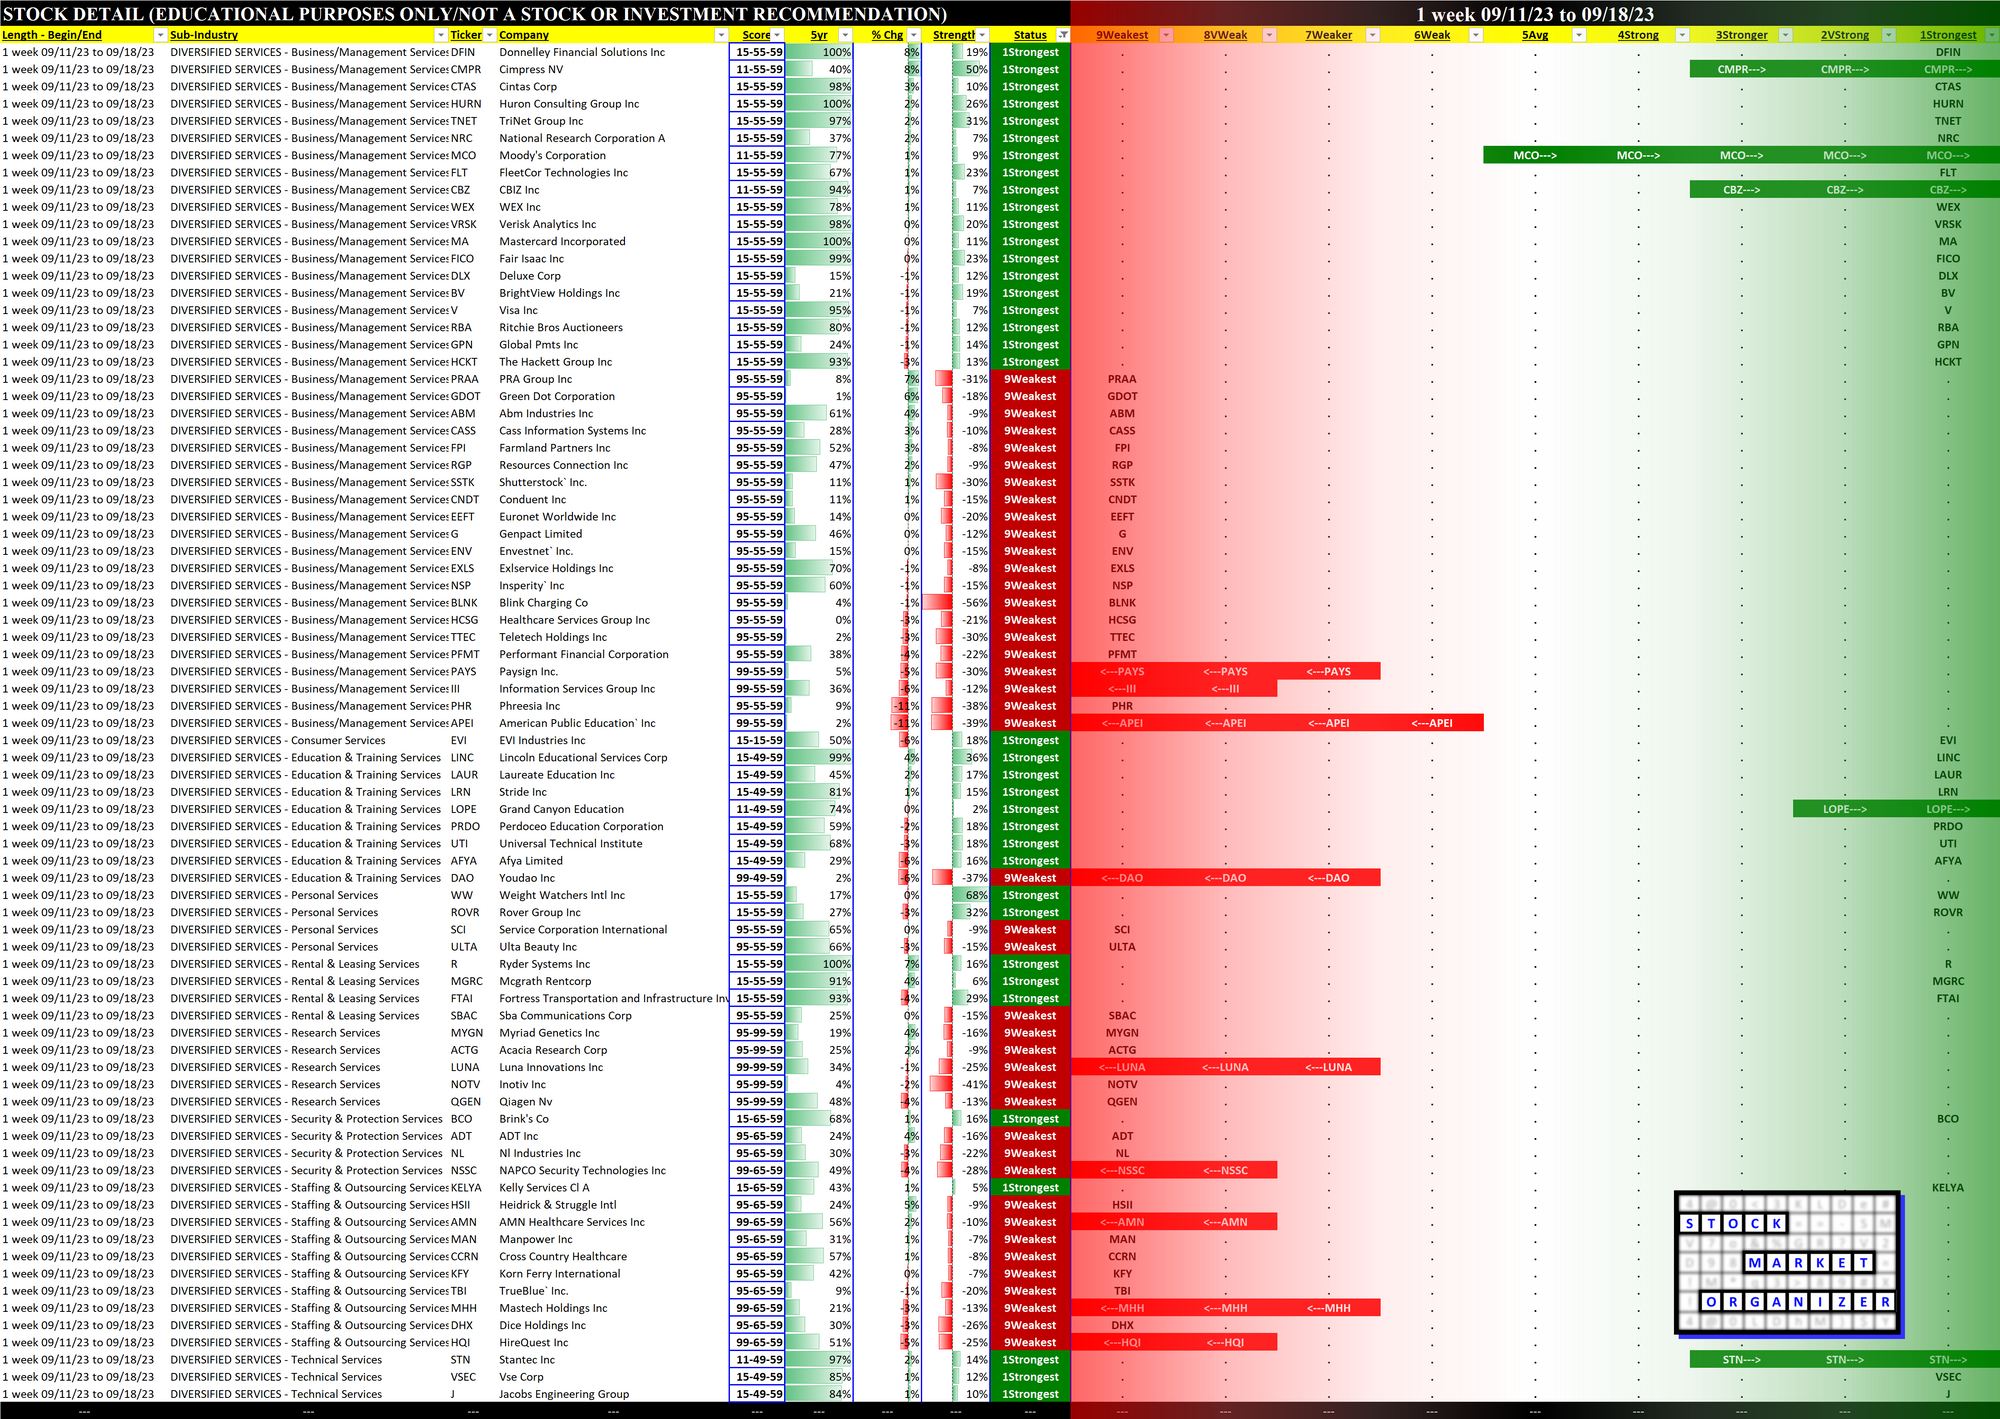Open the 6Weak column filter dropdown
This screenshot has height=1419, width=2000.
click(x=1476, y=35)
